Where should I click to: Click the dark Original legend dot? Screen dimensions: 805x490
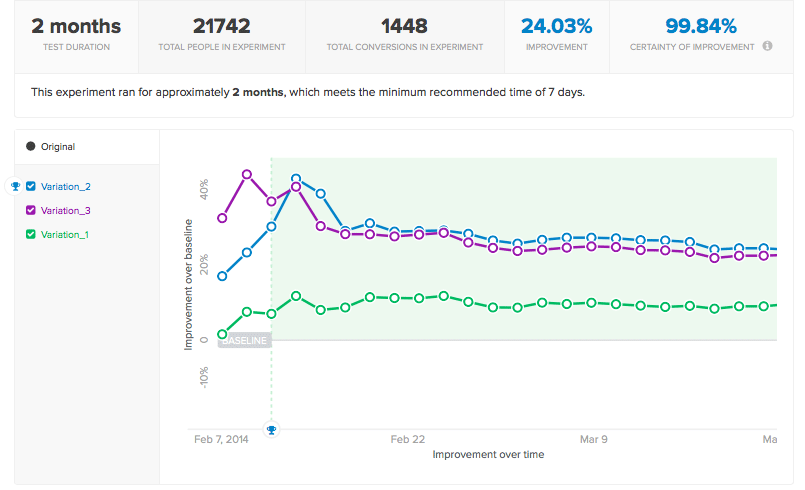tap(31, 146)
